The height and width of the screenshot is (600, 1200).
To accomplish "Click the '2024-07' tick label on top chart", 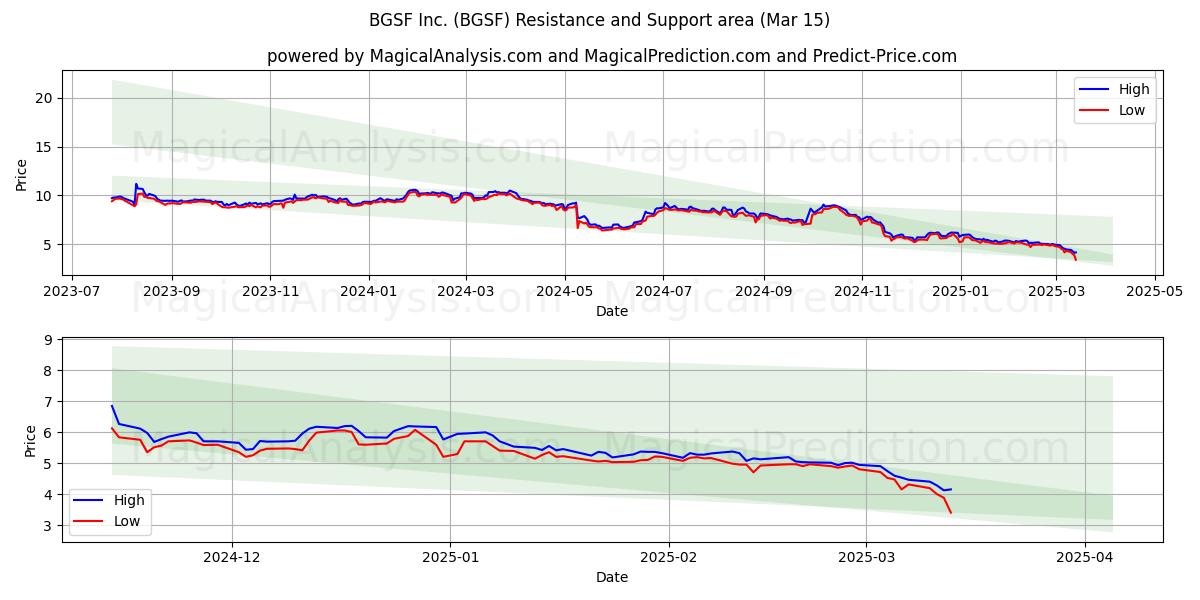I will click(663, 291).
